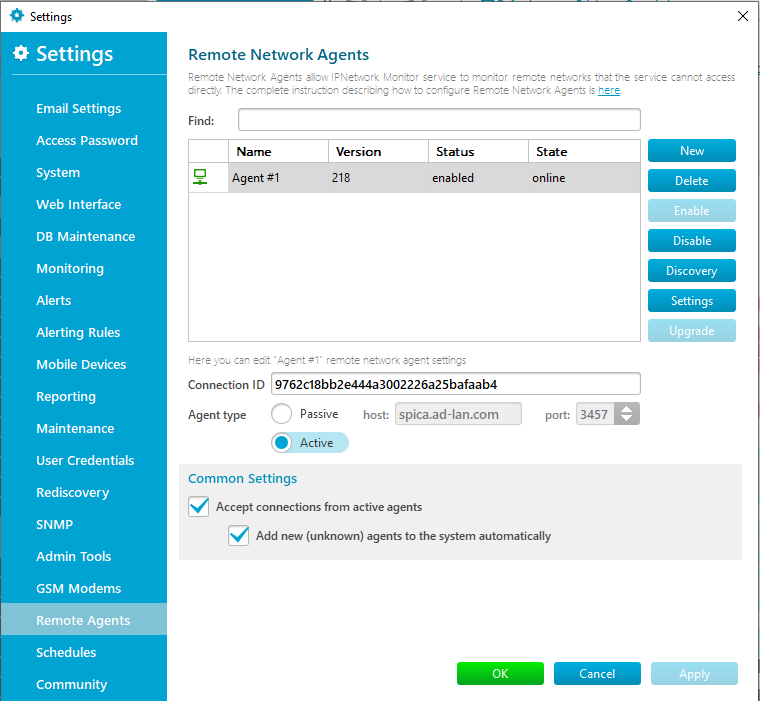The image size is (760, 701).
Task: Select the Passive agent type radio button
Action: tap(282, 414)
